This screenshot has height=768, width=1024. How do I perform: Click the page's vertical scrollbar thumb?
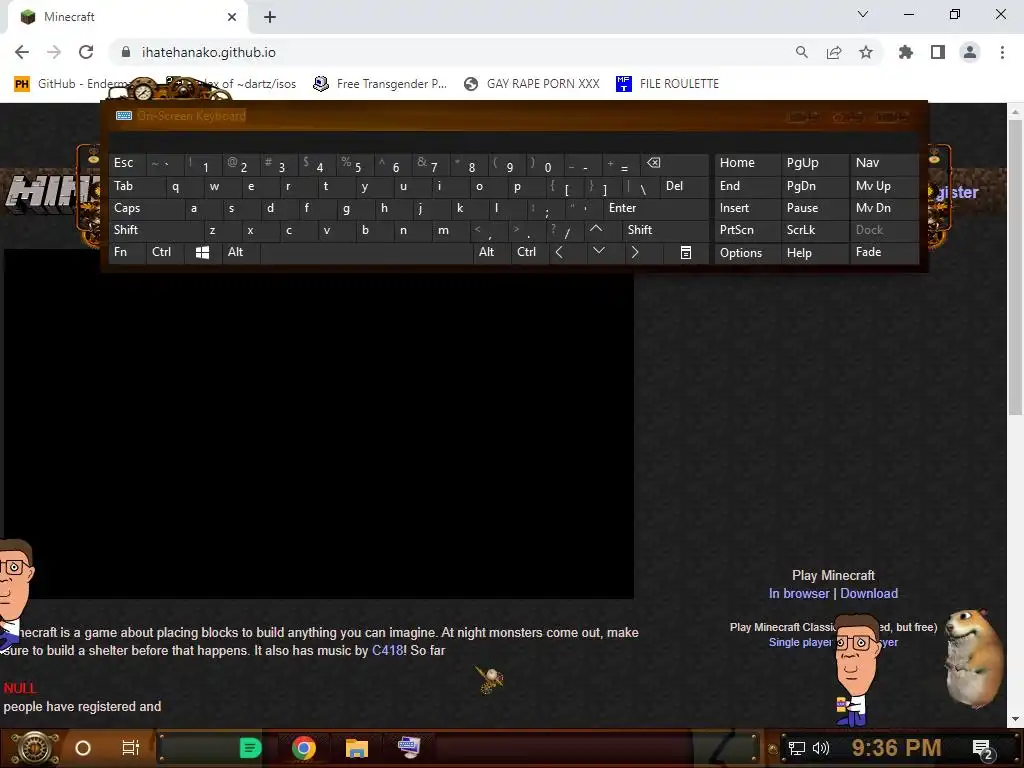point(1015,266)
